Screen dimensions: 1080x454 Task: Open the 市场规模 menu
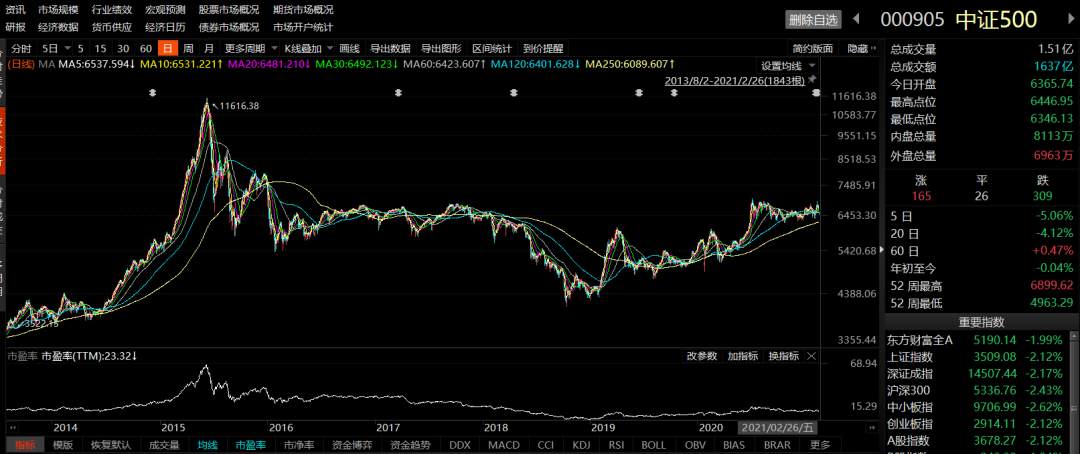coord(59,10)
